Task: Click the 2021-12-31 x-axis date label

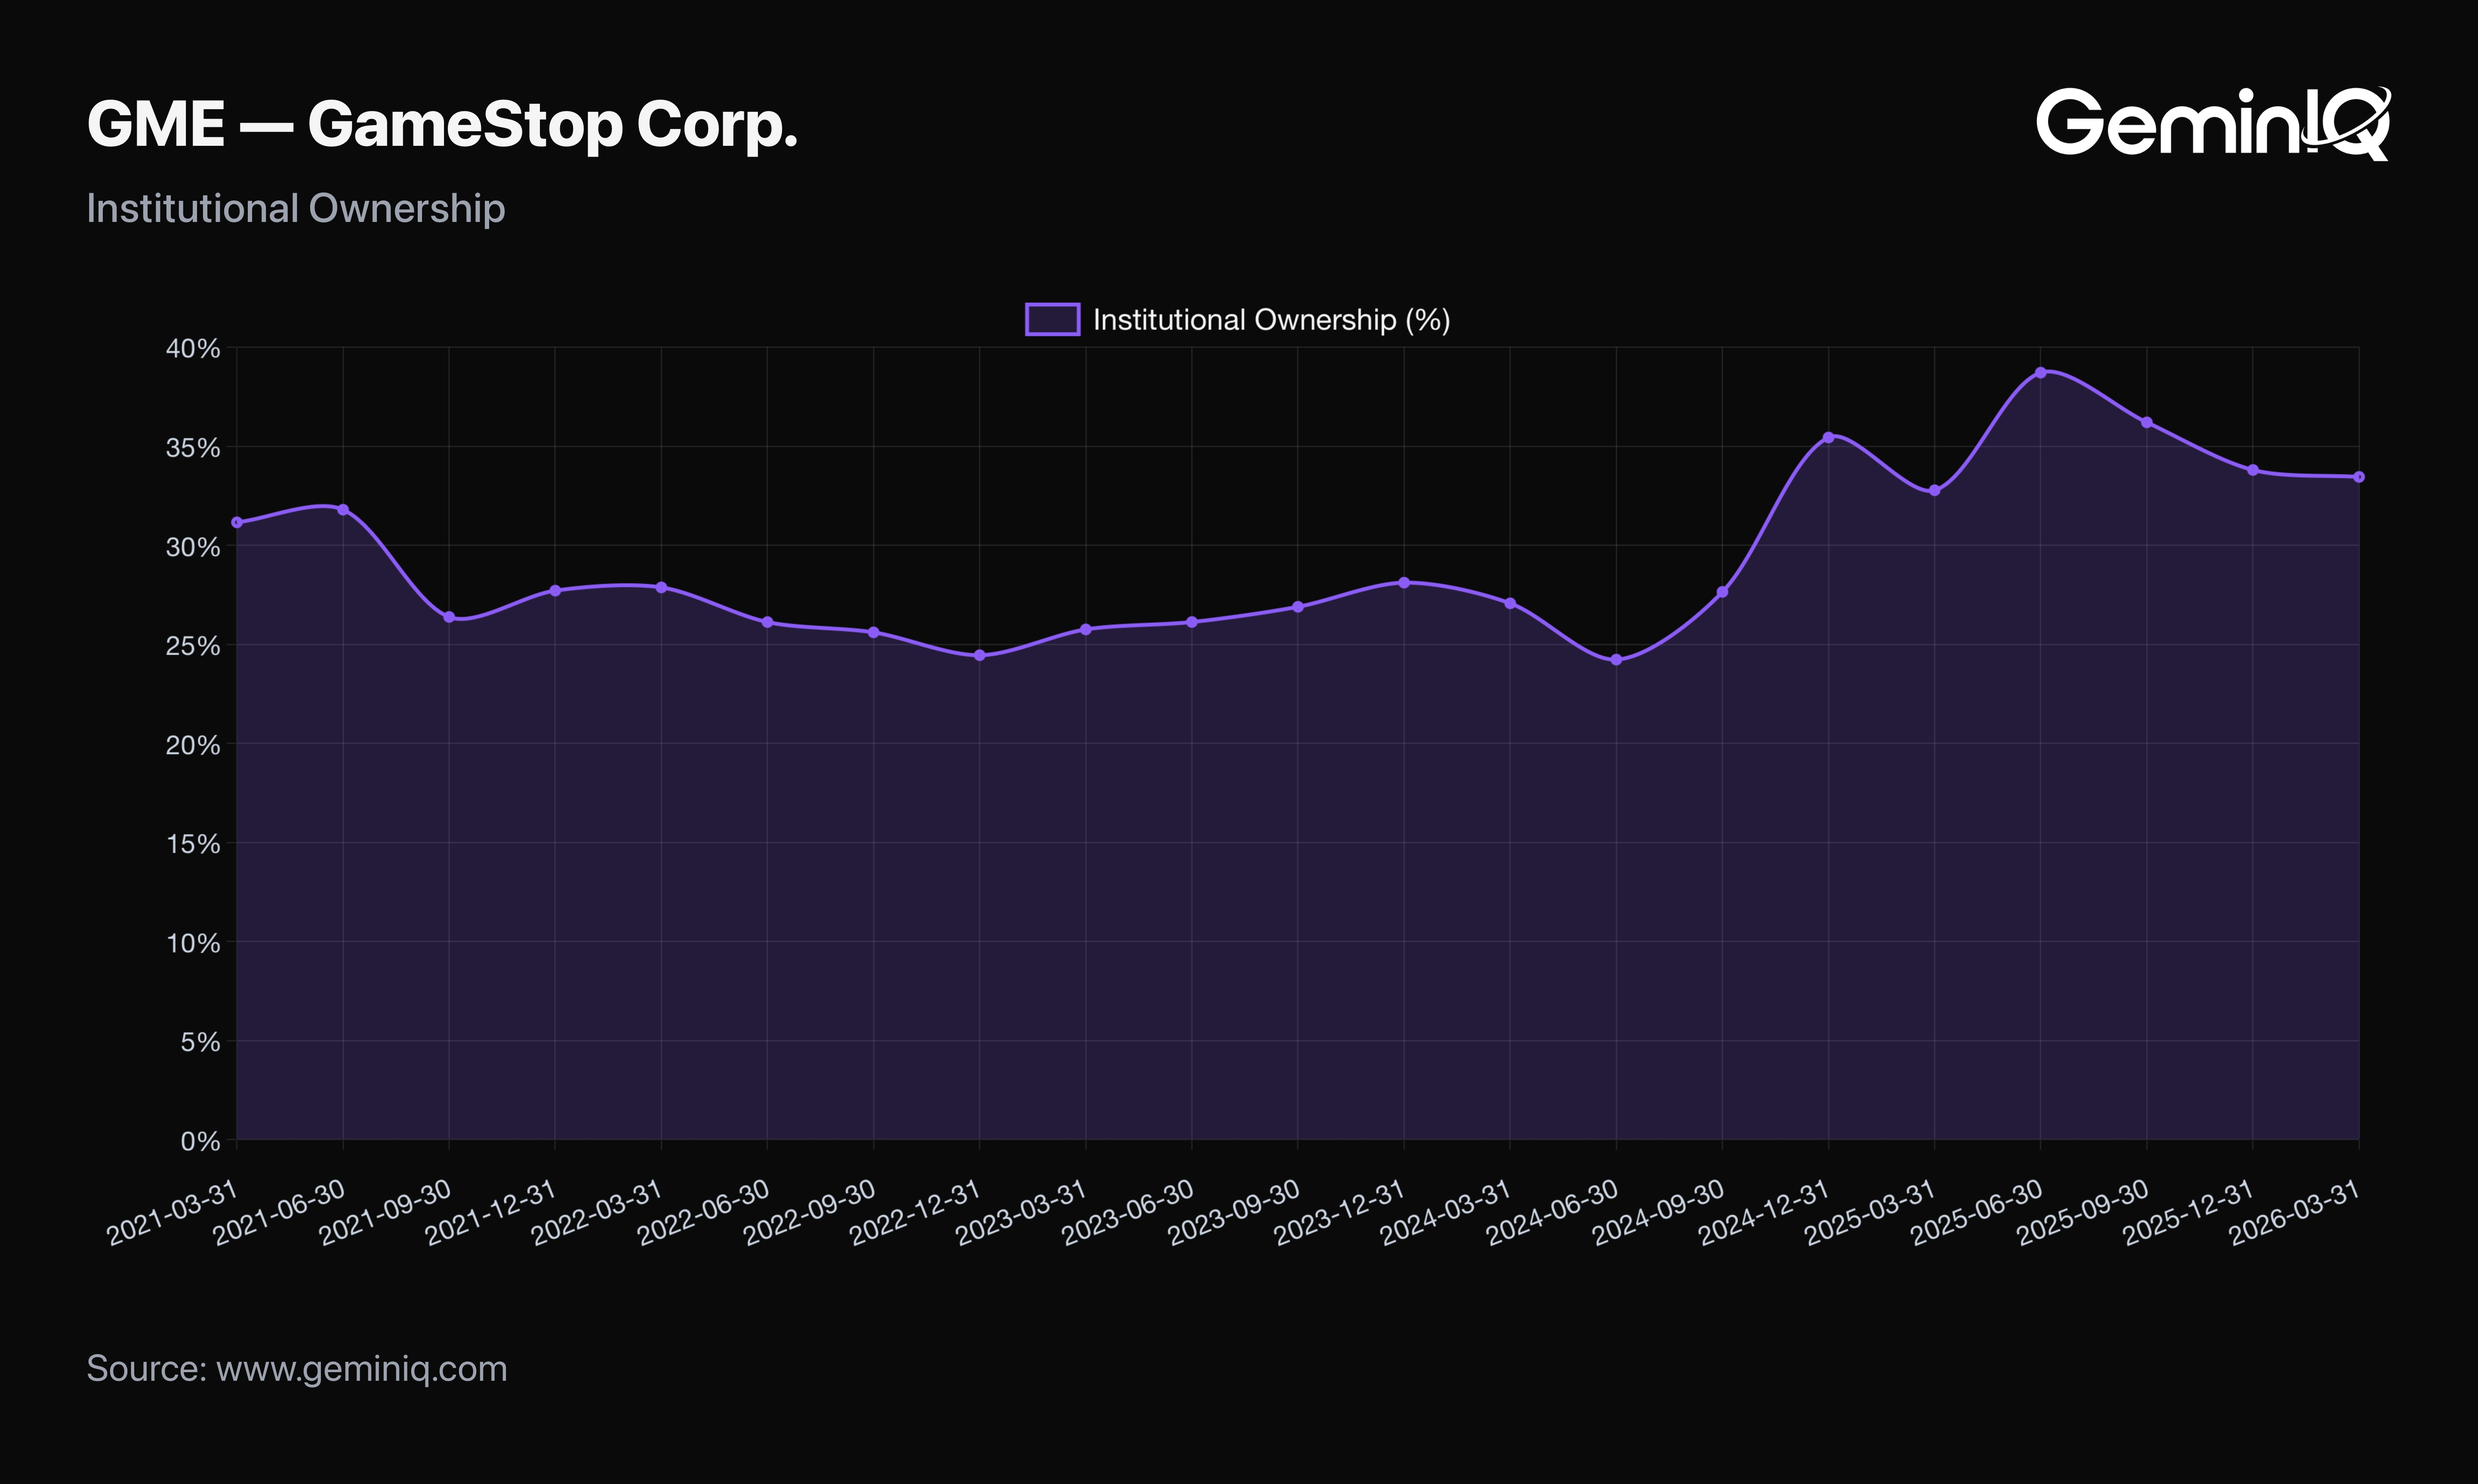Action: (491, 1212)
